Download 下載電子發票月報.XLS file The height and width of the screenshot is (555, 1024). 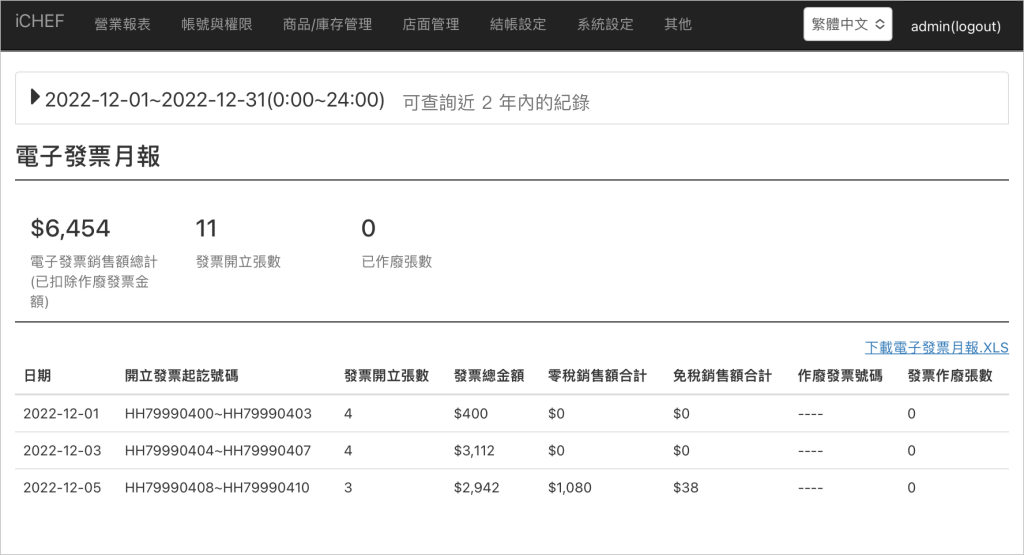[x=936, y=348]
